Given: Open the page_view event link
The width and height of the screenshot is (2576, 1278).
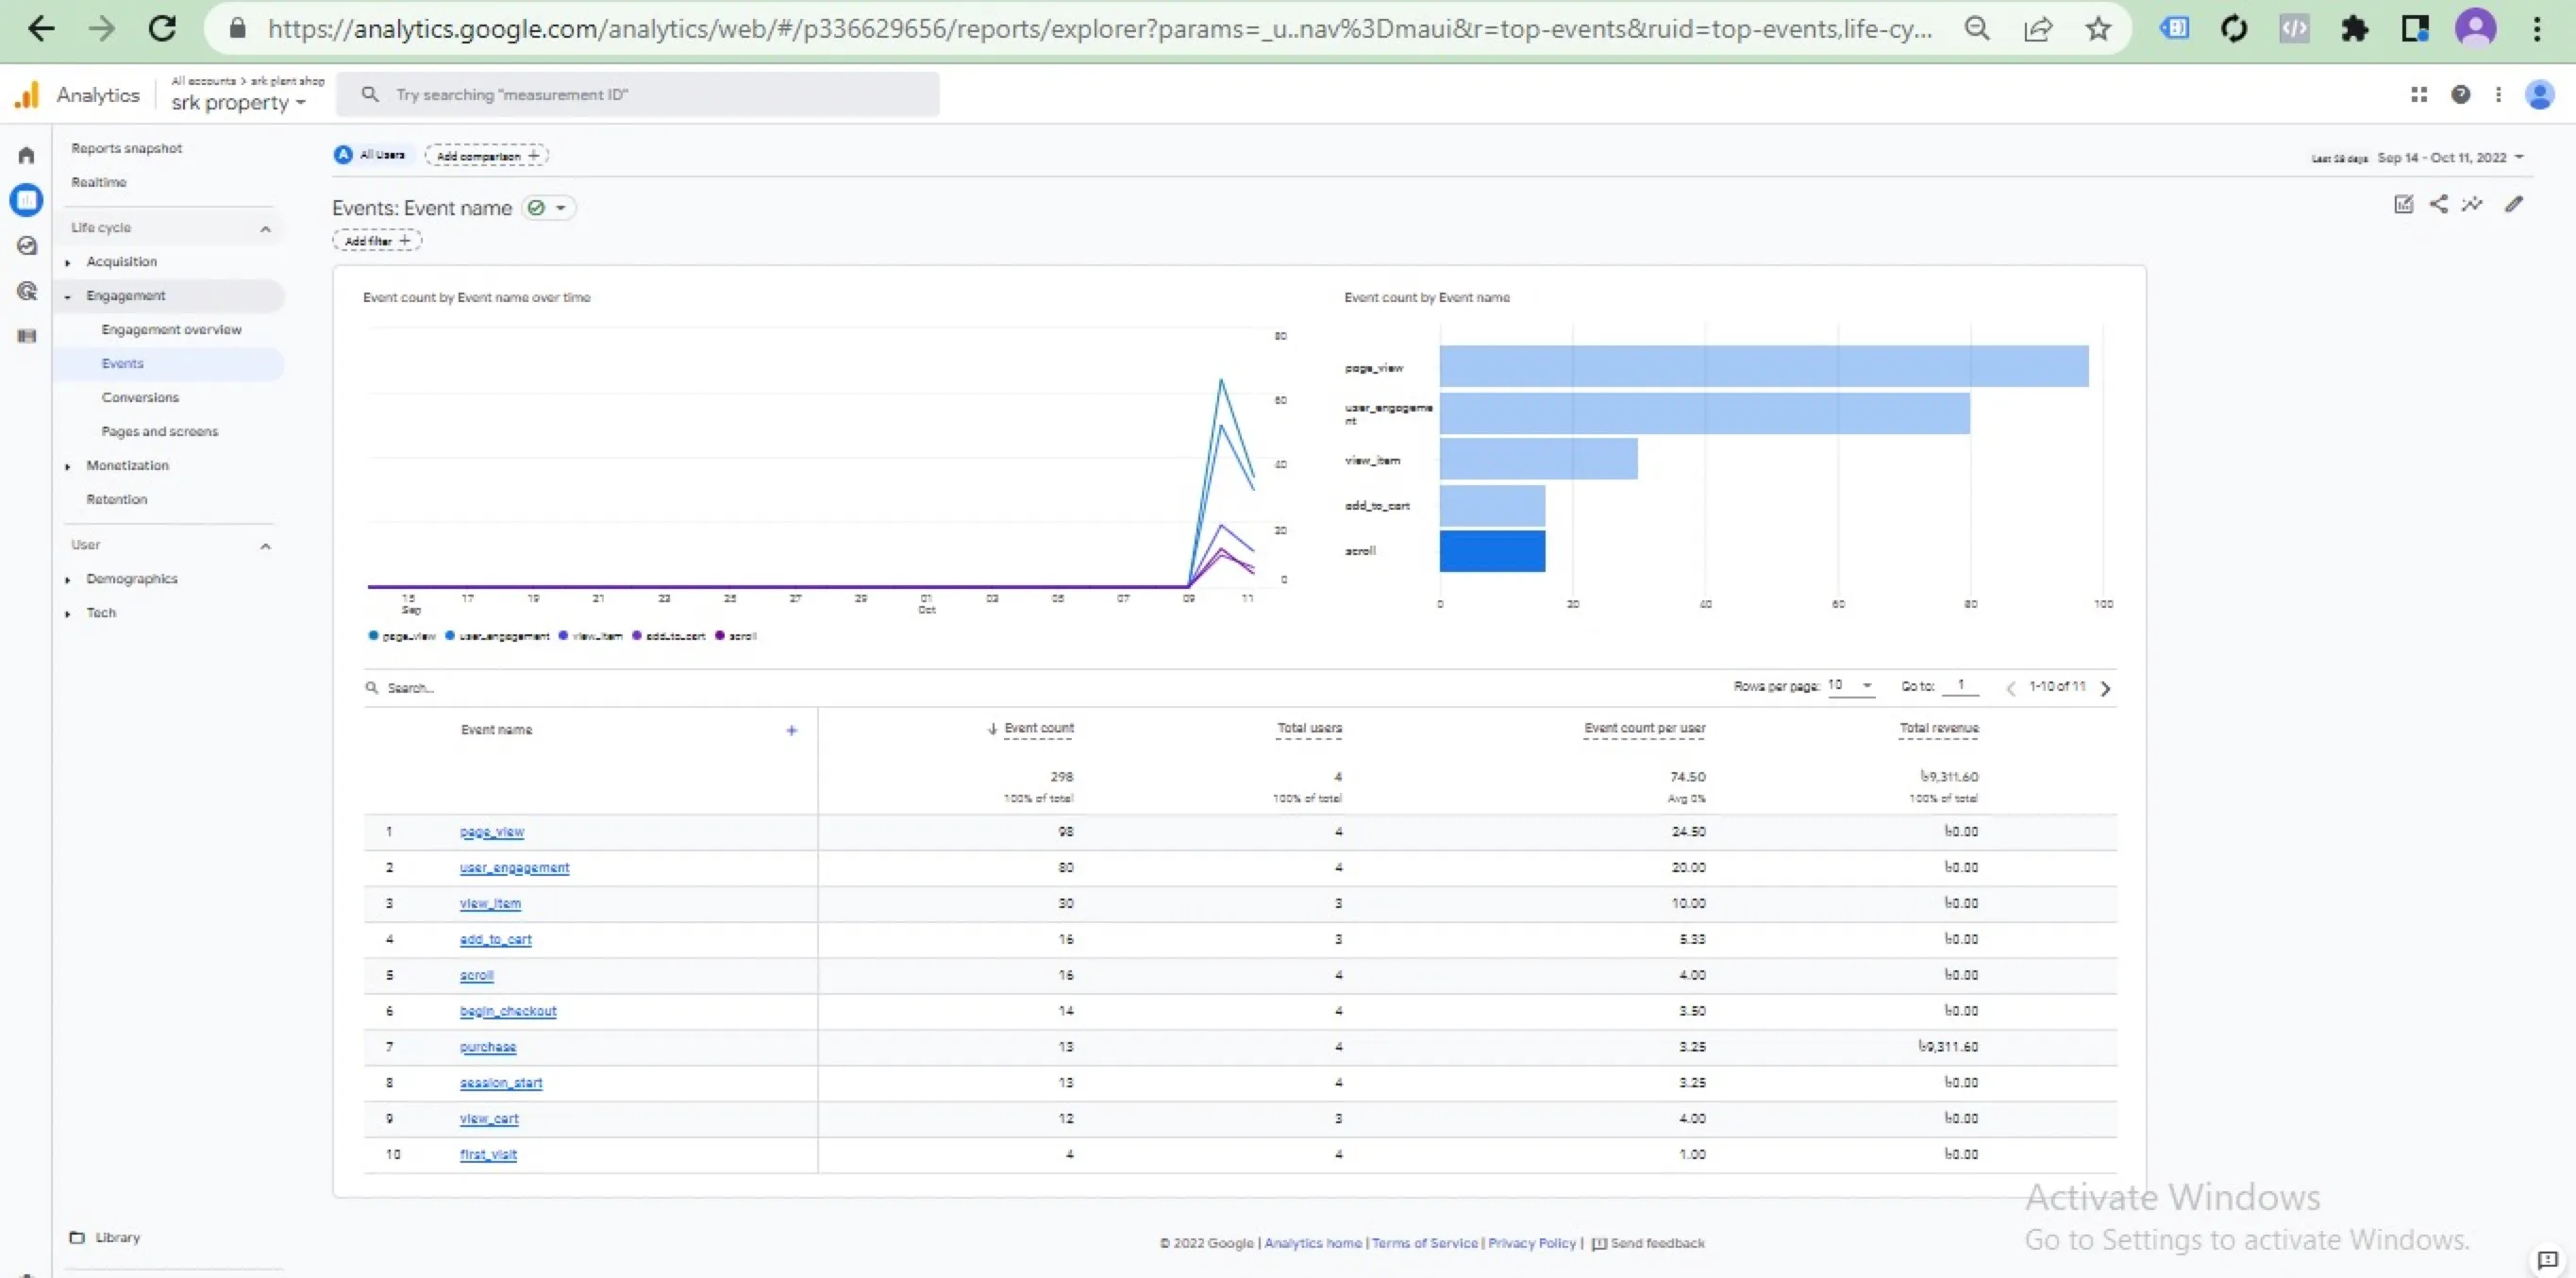Looking at the screenshot, I should pos(491,831).
